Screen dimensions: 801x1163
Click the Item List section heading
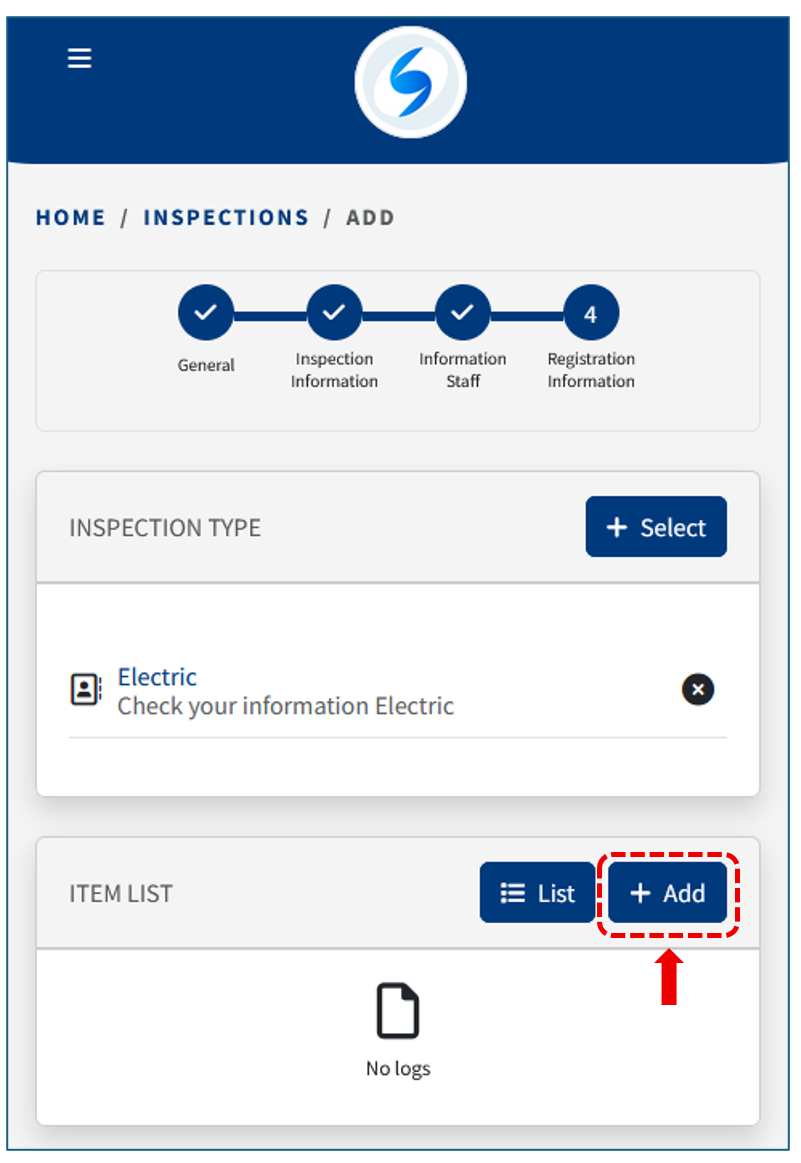(121, 894)
